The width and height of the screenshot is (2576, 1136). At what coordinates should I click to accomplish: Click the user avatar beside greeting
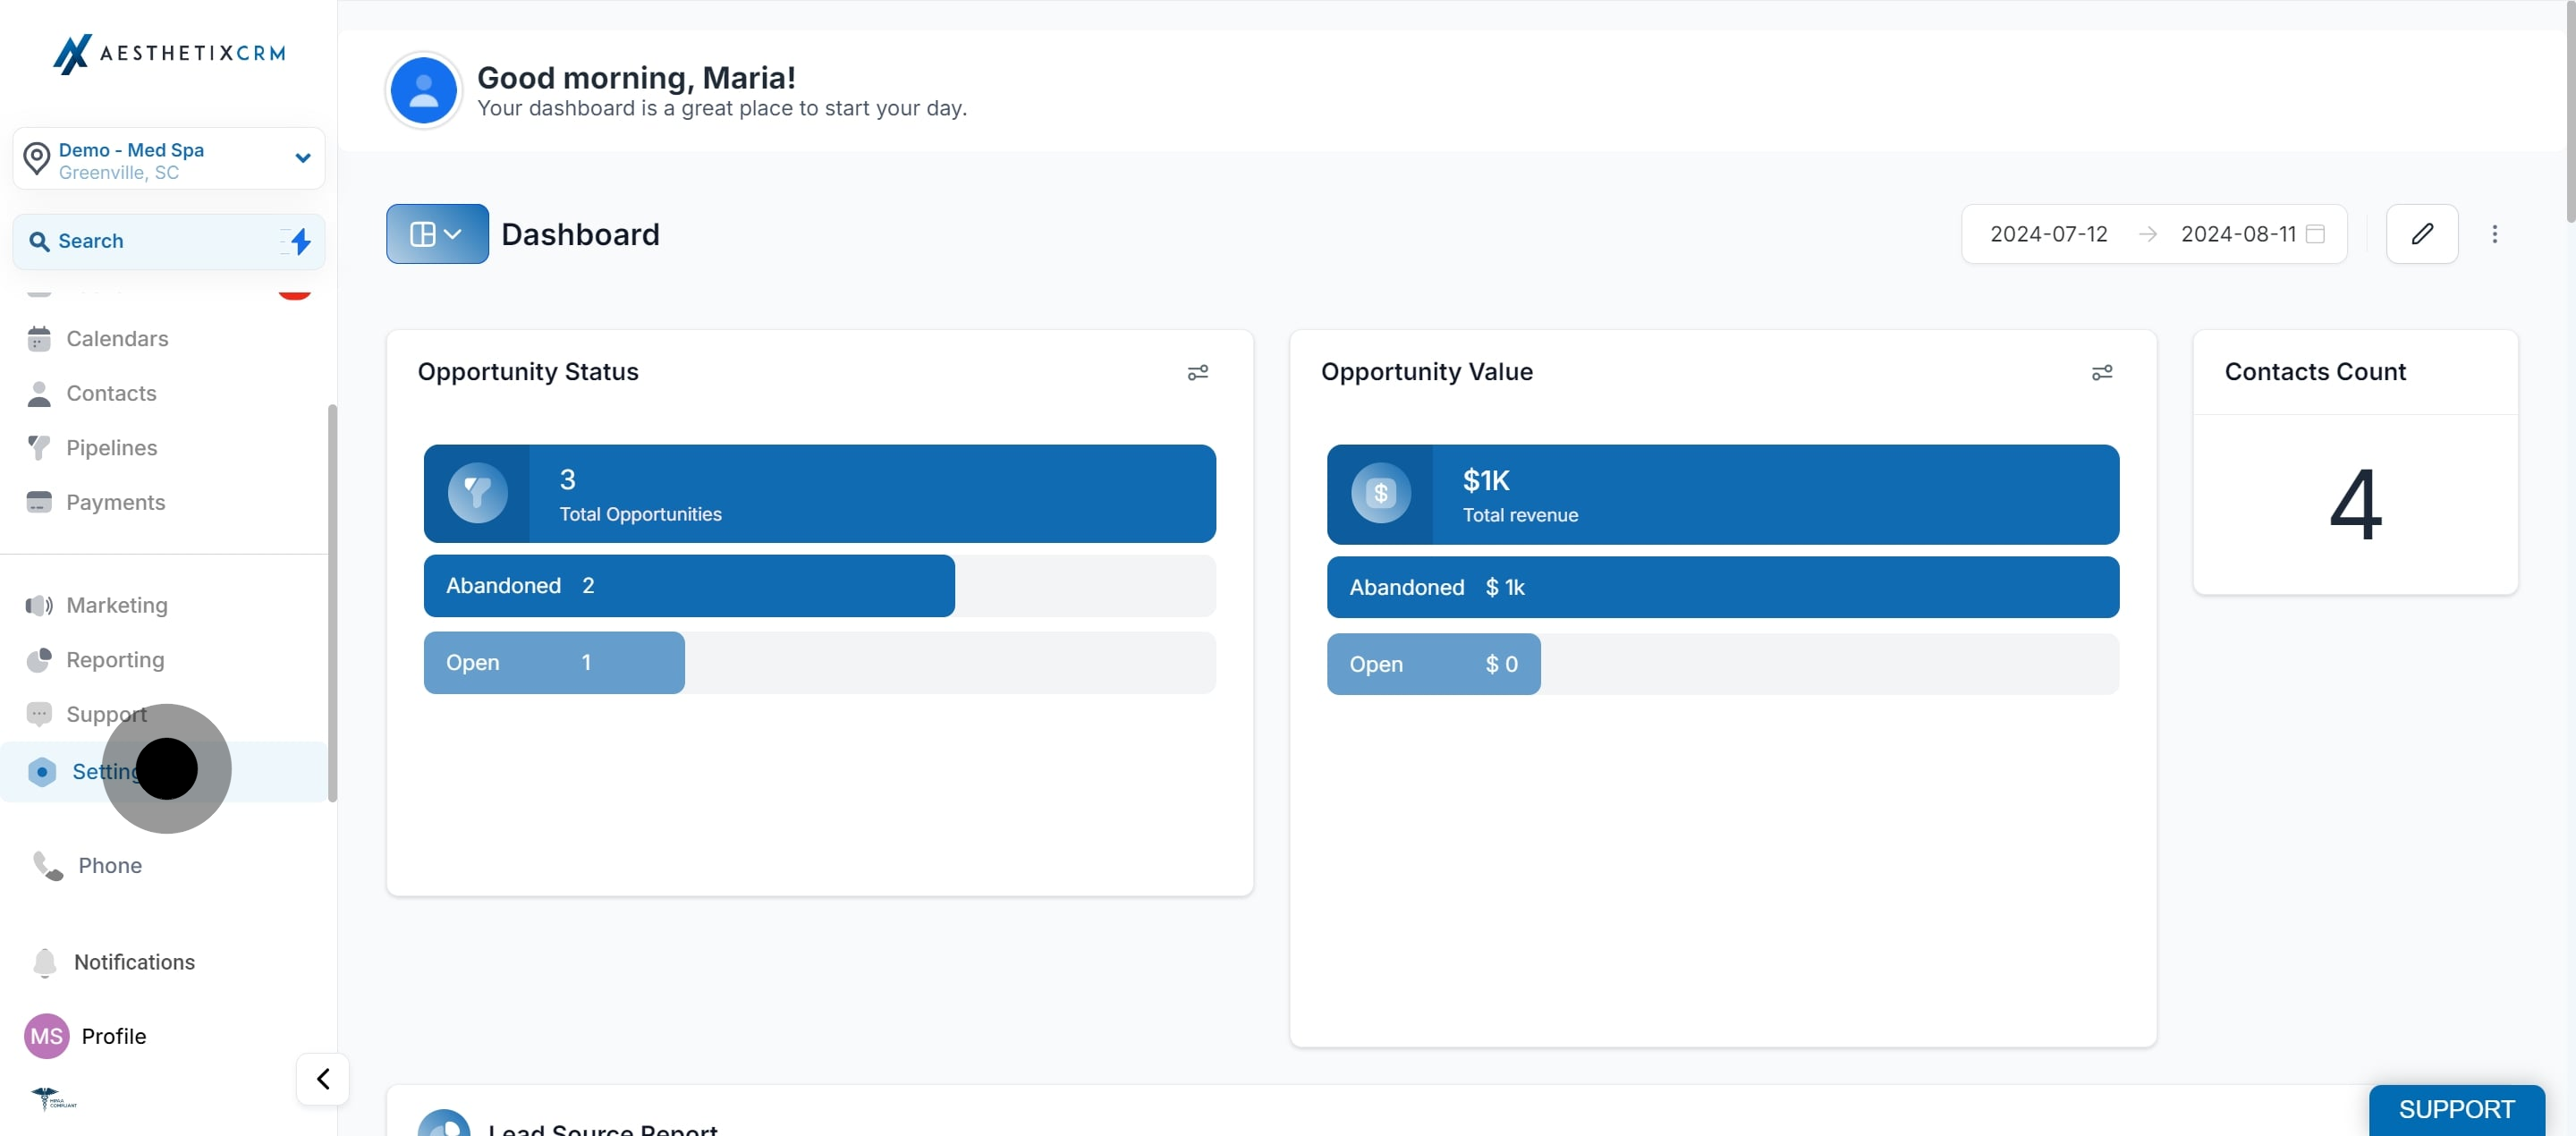pos(423,91)
